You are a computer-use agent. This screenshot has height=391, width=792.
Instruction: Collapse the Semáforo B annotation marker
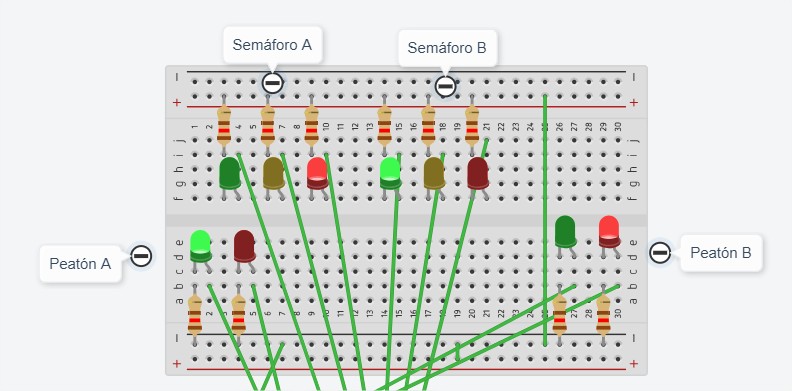point(445,86)
